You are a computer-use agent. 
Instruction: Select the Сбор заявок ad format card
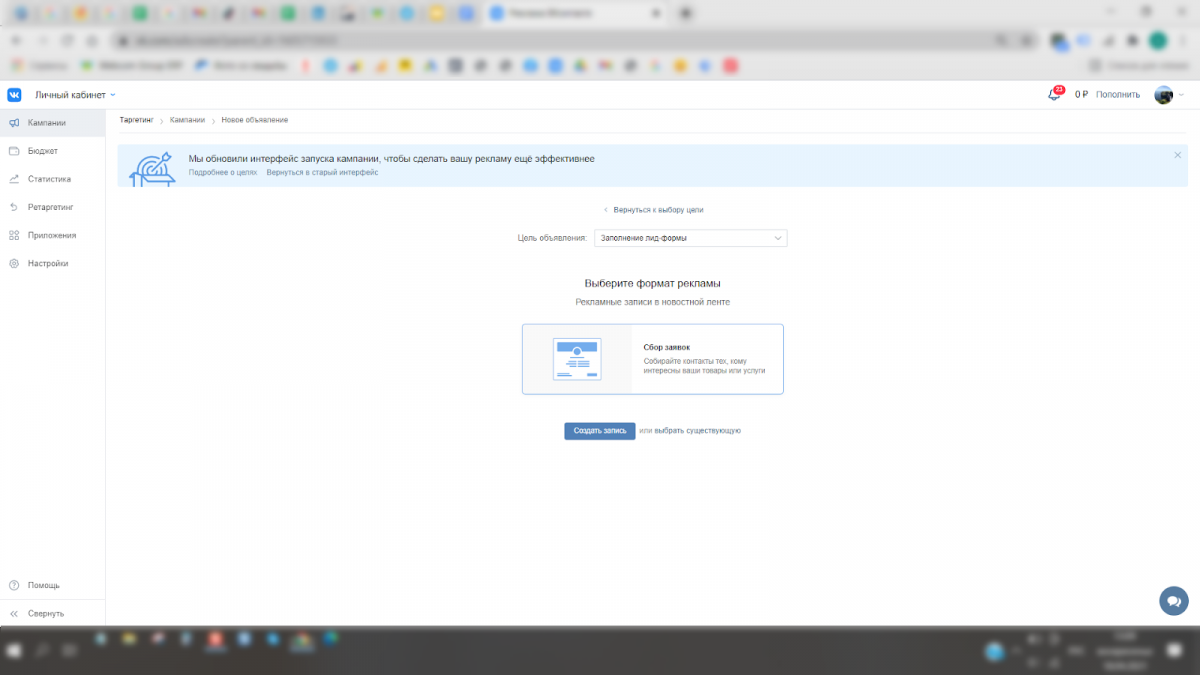[652, 359]
